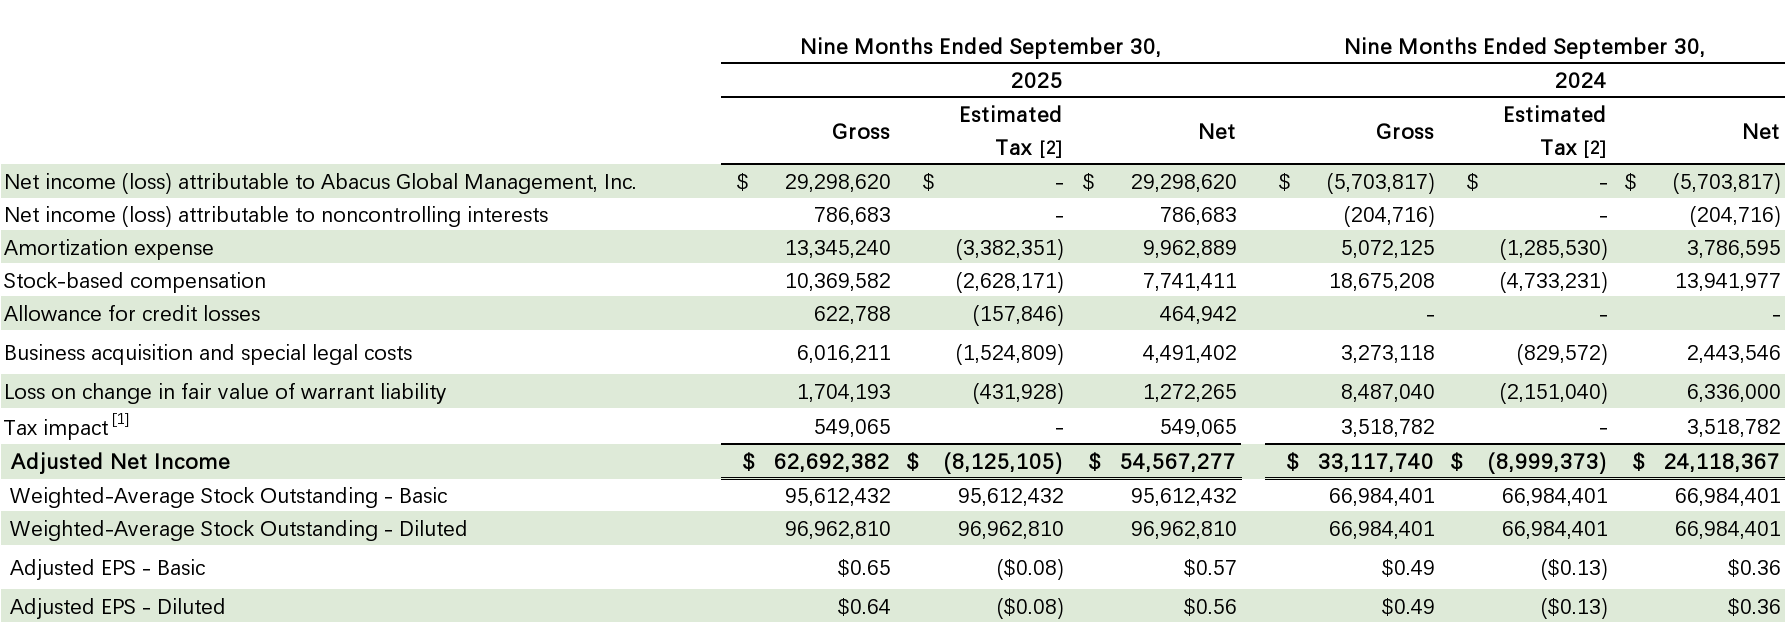Select the 13,345,240 amortization gross value
The image size is (1786, 624).
[x=837, y=248]
